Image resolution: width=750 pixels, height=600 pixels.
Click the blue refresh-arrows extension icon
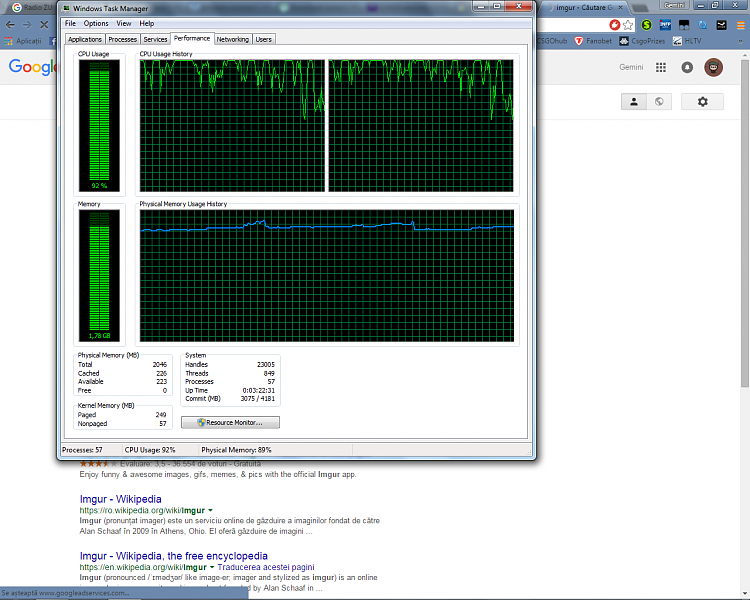[703, 25]
